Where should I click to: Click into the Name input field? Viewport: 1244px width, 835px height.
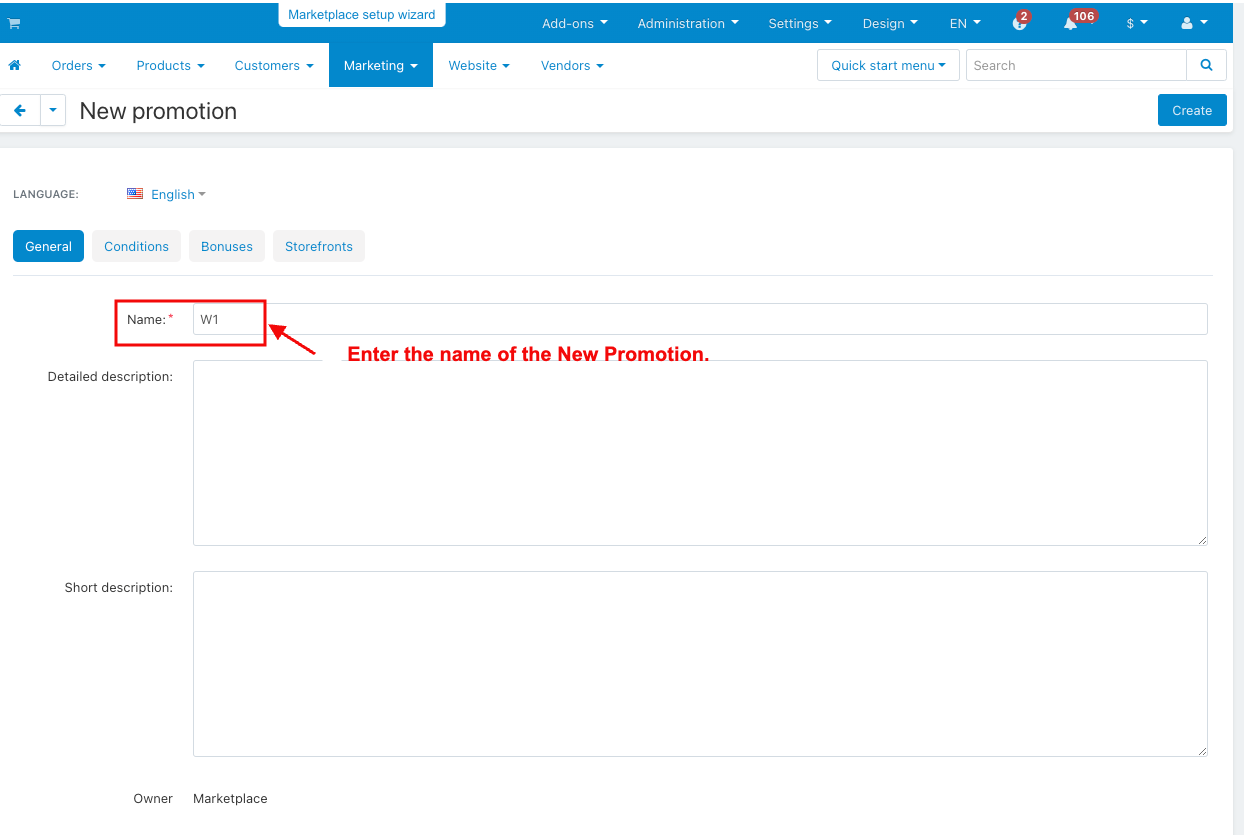click(700, 319)
